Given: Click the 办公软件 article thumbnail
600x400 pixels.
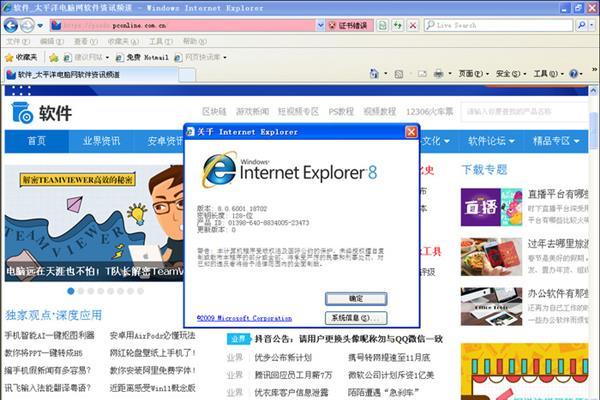Looking at the screenshot, I should pyautogui.click(x=491, y=306).
